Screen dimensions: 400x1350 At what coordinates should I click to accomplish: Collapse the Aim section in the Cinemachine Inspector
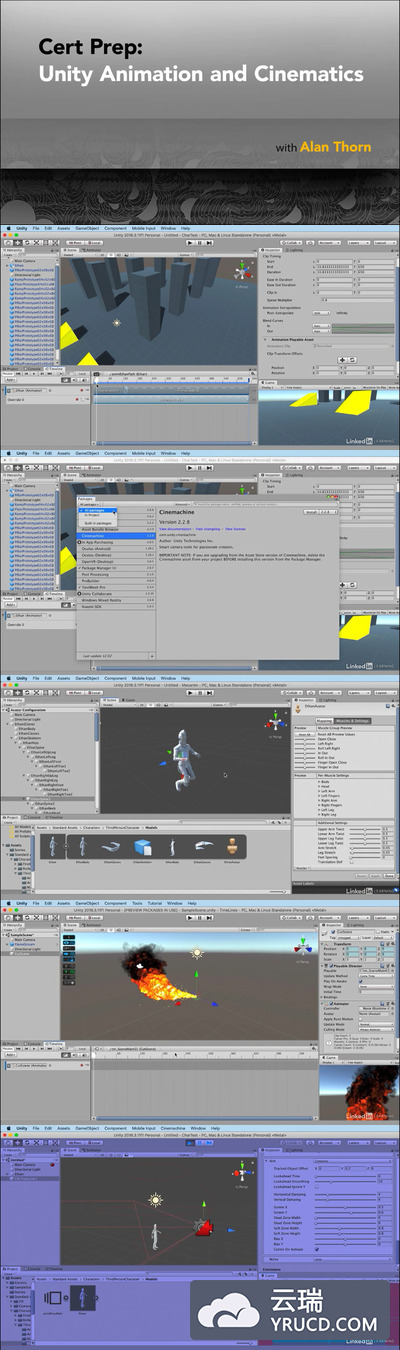[x=266, y=1161]
